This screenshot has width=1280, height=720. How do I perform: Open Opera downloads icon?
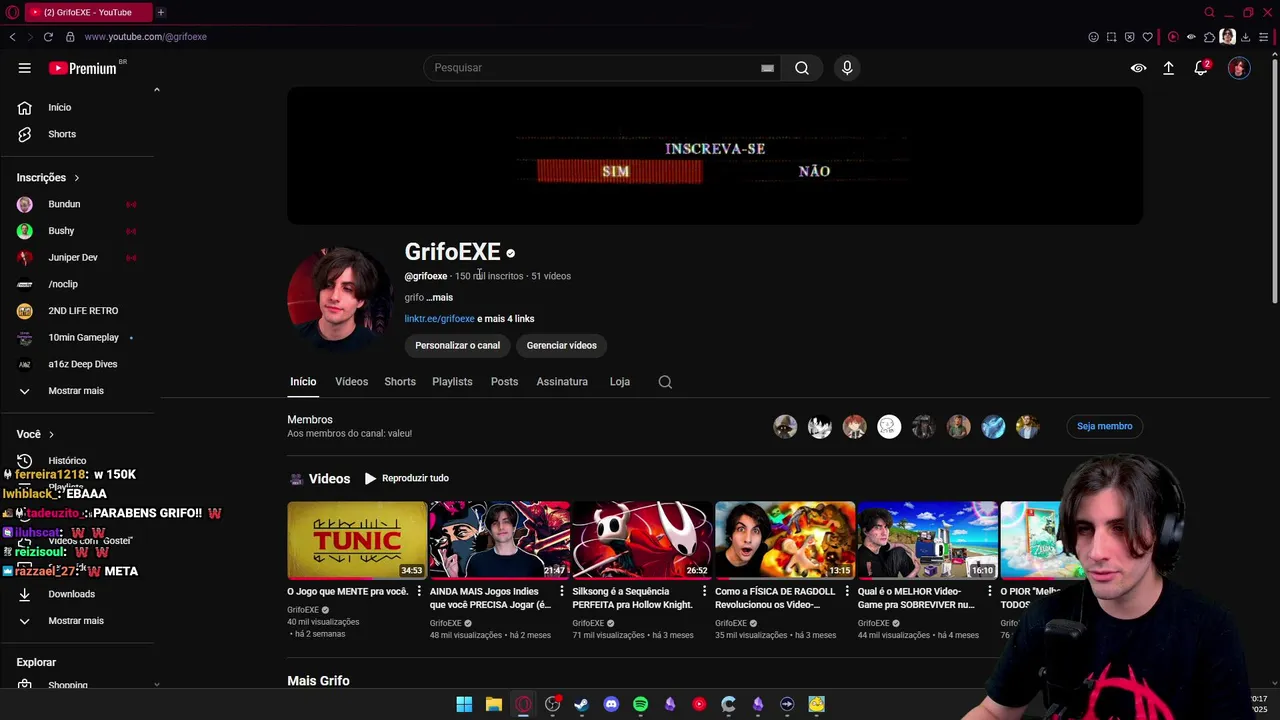pos(1245,37)
